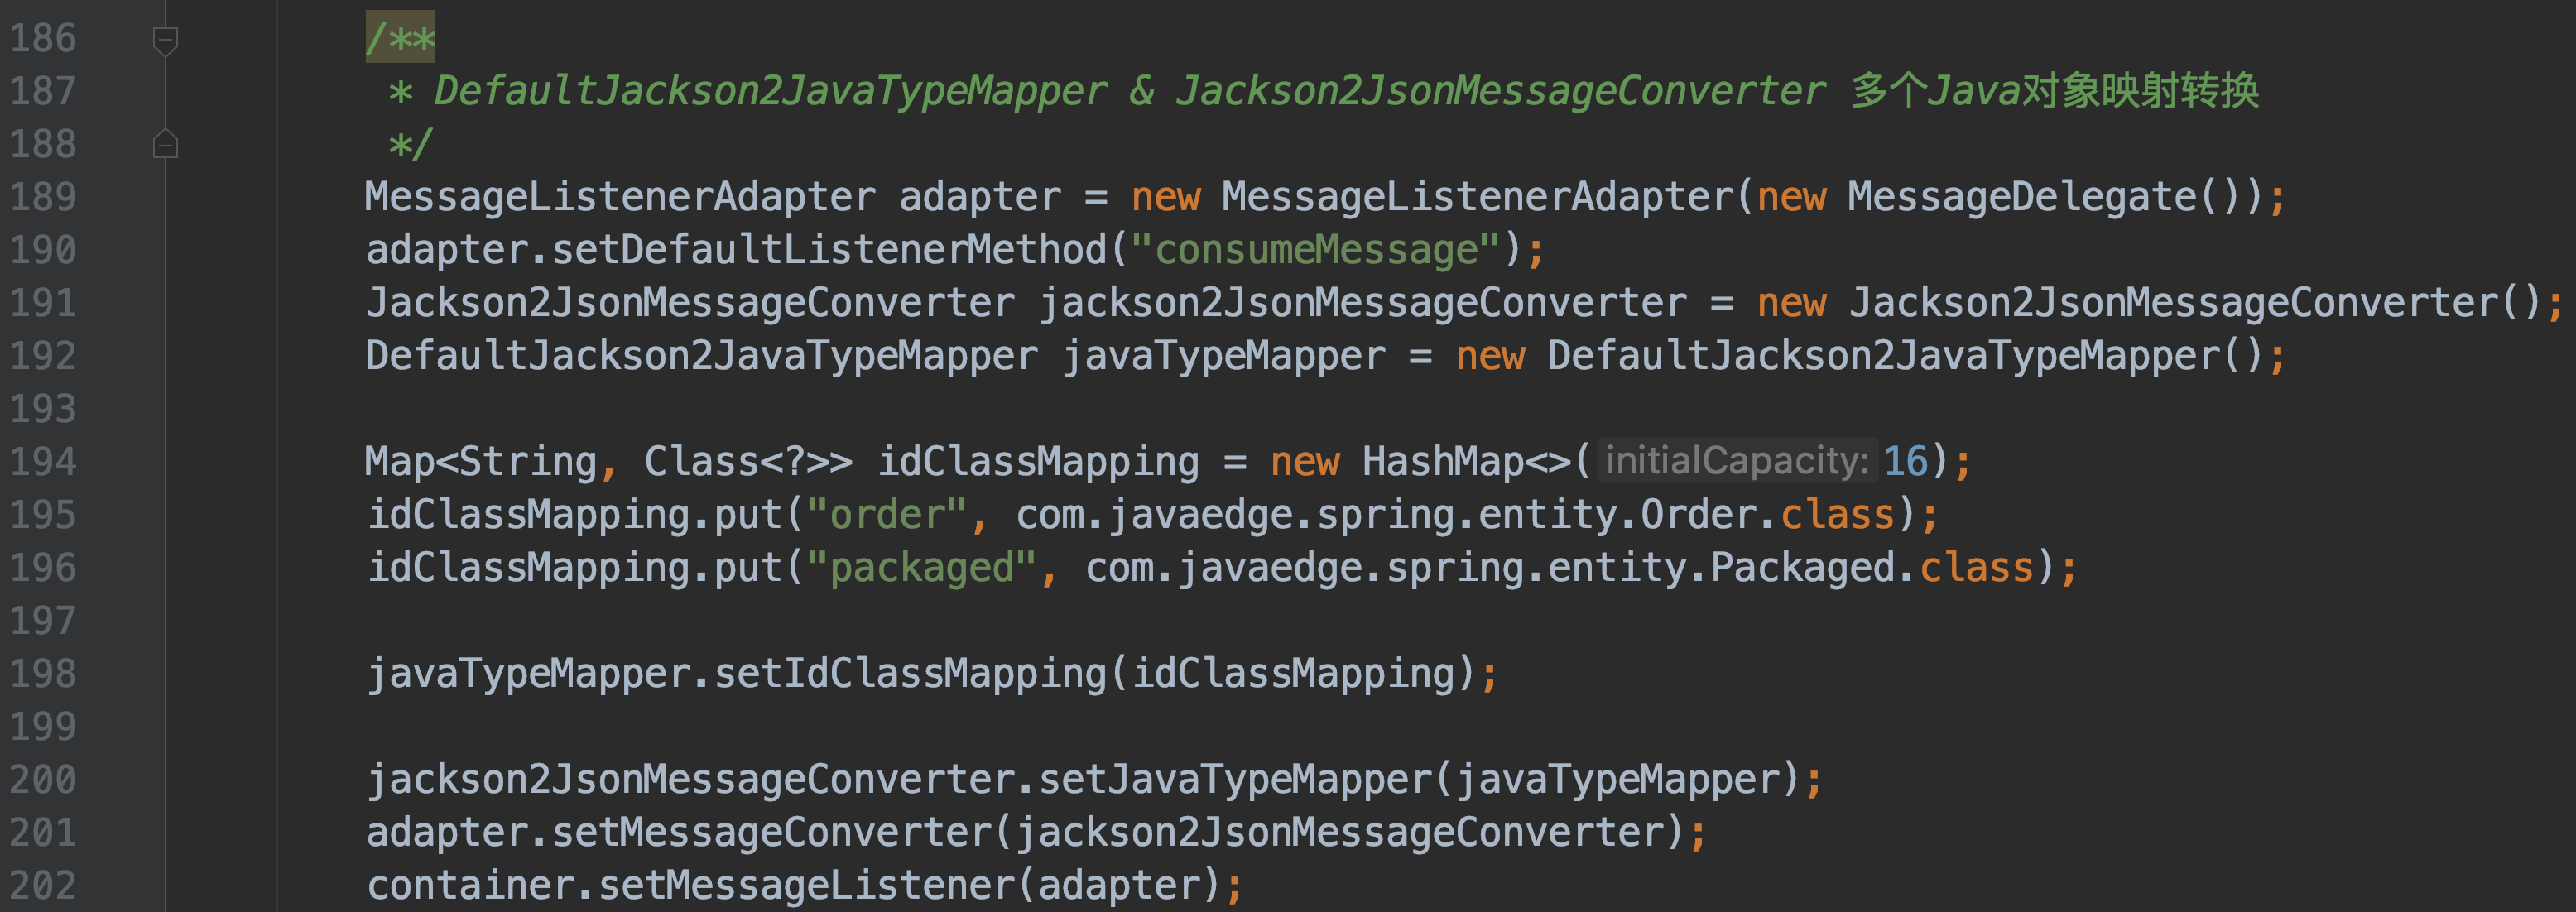Collapse the Javadoc comment fold at line 186
This screenshot has width=2576, height=912.
[x=165, y=41]
